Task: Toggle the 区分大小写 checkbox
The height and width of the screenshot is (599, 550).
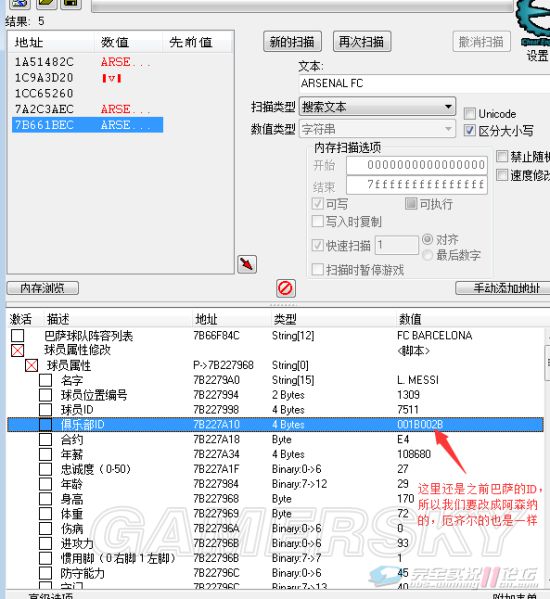Action: pyautogui.click(x=469, y=131)
